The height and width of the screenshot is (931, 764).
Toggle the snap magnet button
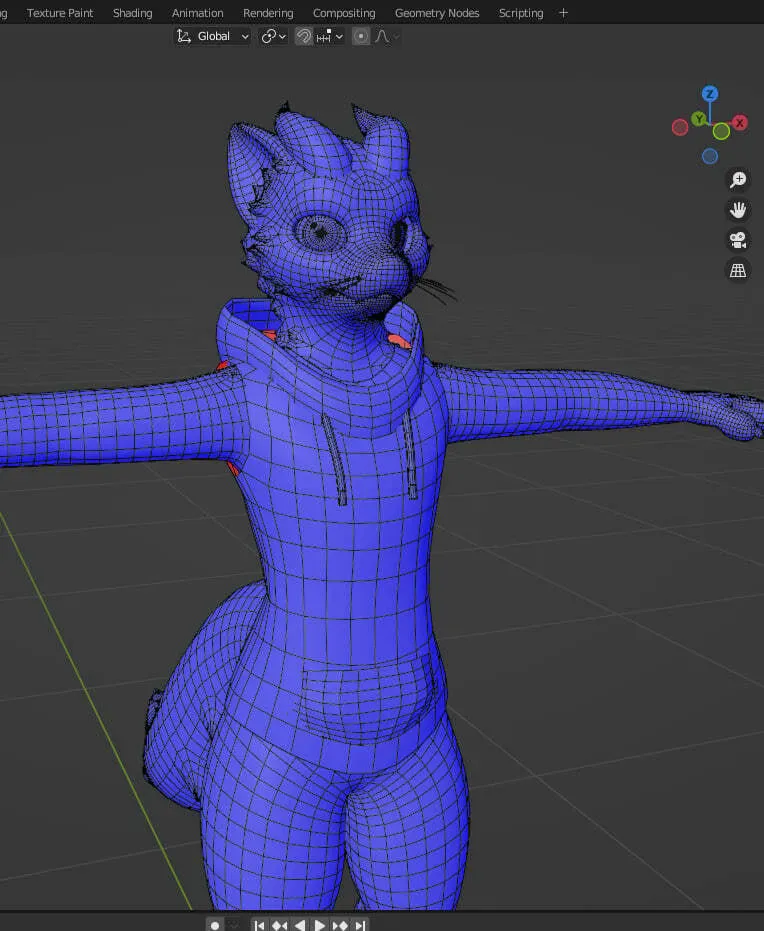tap(303, 36)
